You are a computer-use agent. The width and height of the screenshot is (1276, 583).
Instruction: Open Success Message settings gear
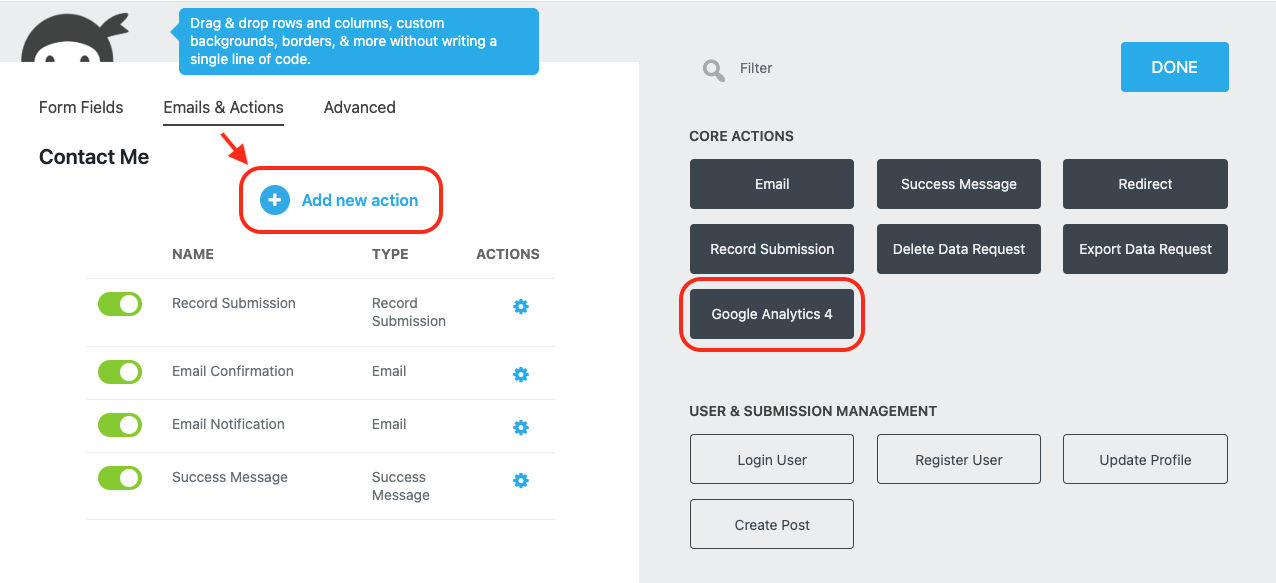pyautogui.click(x=521, y=480)
